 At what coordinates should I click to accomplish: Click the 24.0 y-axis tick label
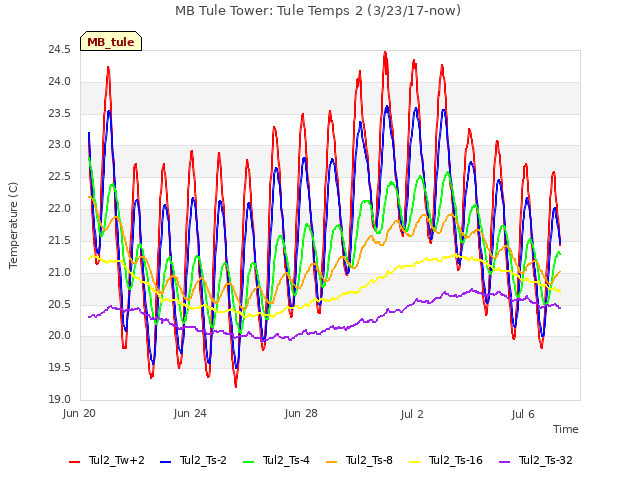(59, 82)
